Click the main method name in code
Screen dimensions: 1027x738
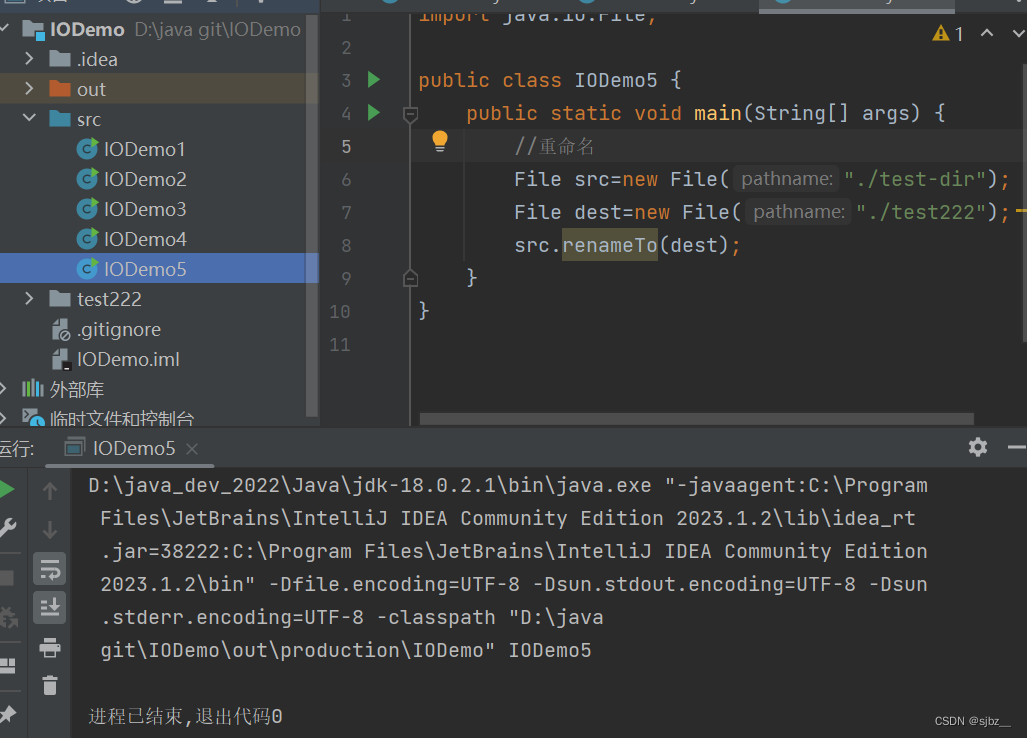pos(718,113)
